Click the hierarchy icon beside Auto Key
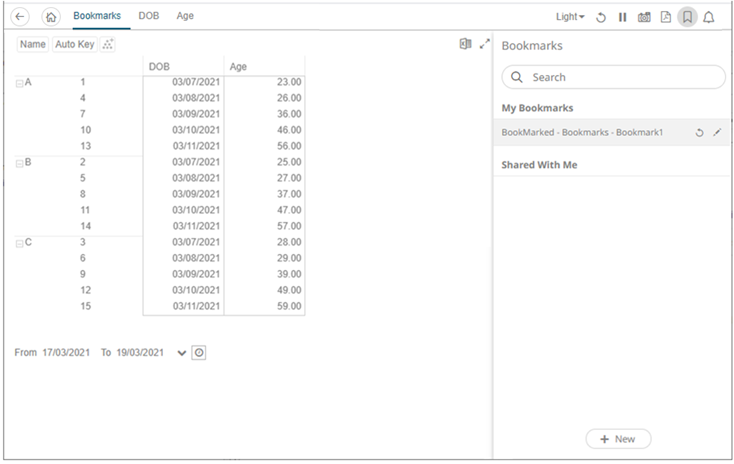Screen dimensions: 734x464 click(108, 44)
